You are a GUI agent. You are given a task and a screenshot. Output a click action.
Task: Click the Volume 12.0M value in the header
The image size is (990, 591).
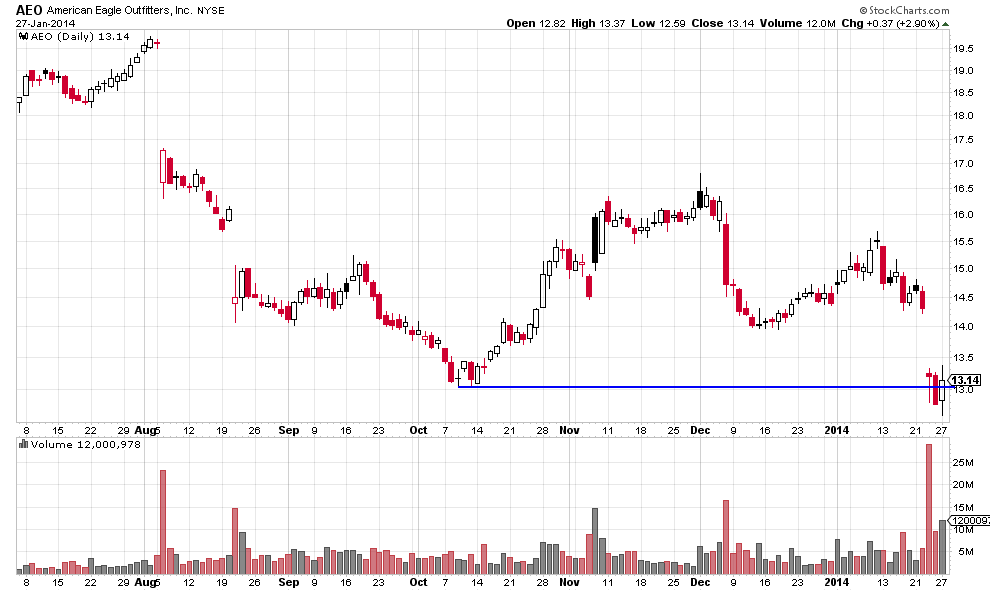[797, 23]
